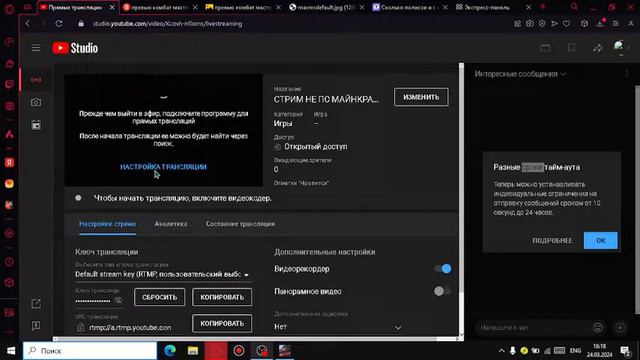
Task: Click the browser address bar URL
Action: pyautogui.click(x=167, y=24)
